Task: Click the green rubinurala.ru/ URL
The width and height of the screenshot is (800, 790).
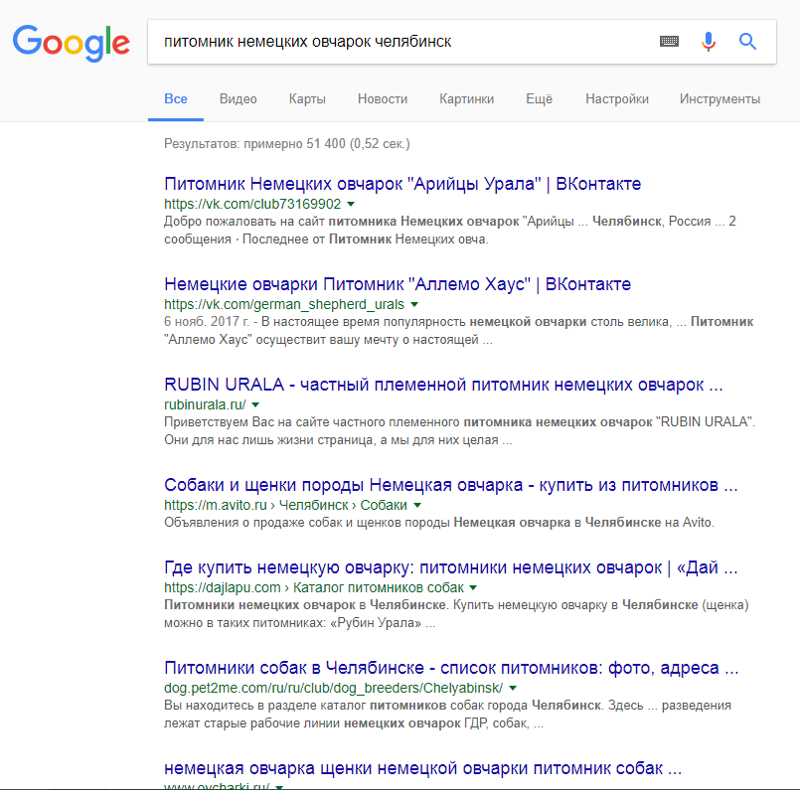Action: coord(205,405)
